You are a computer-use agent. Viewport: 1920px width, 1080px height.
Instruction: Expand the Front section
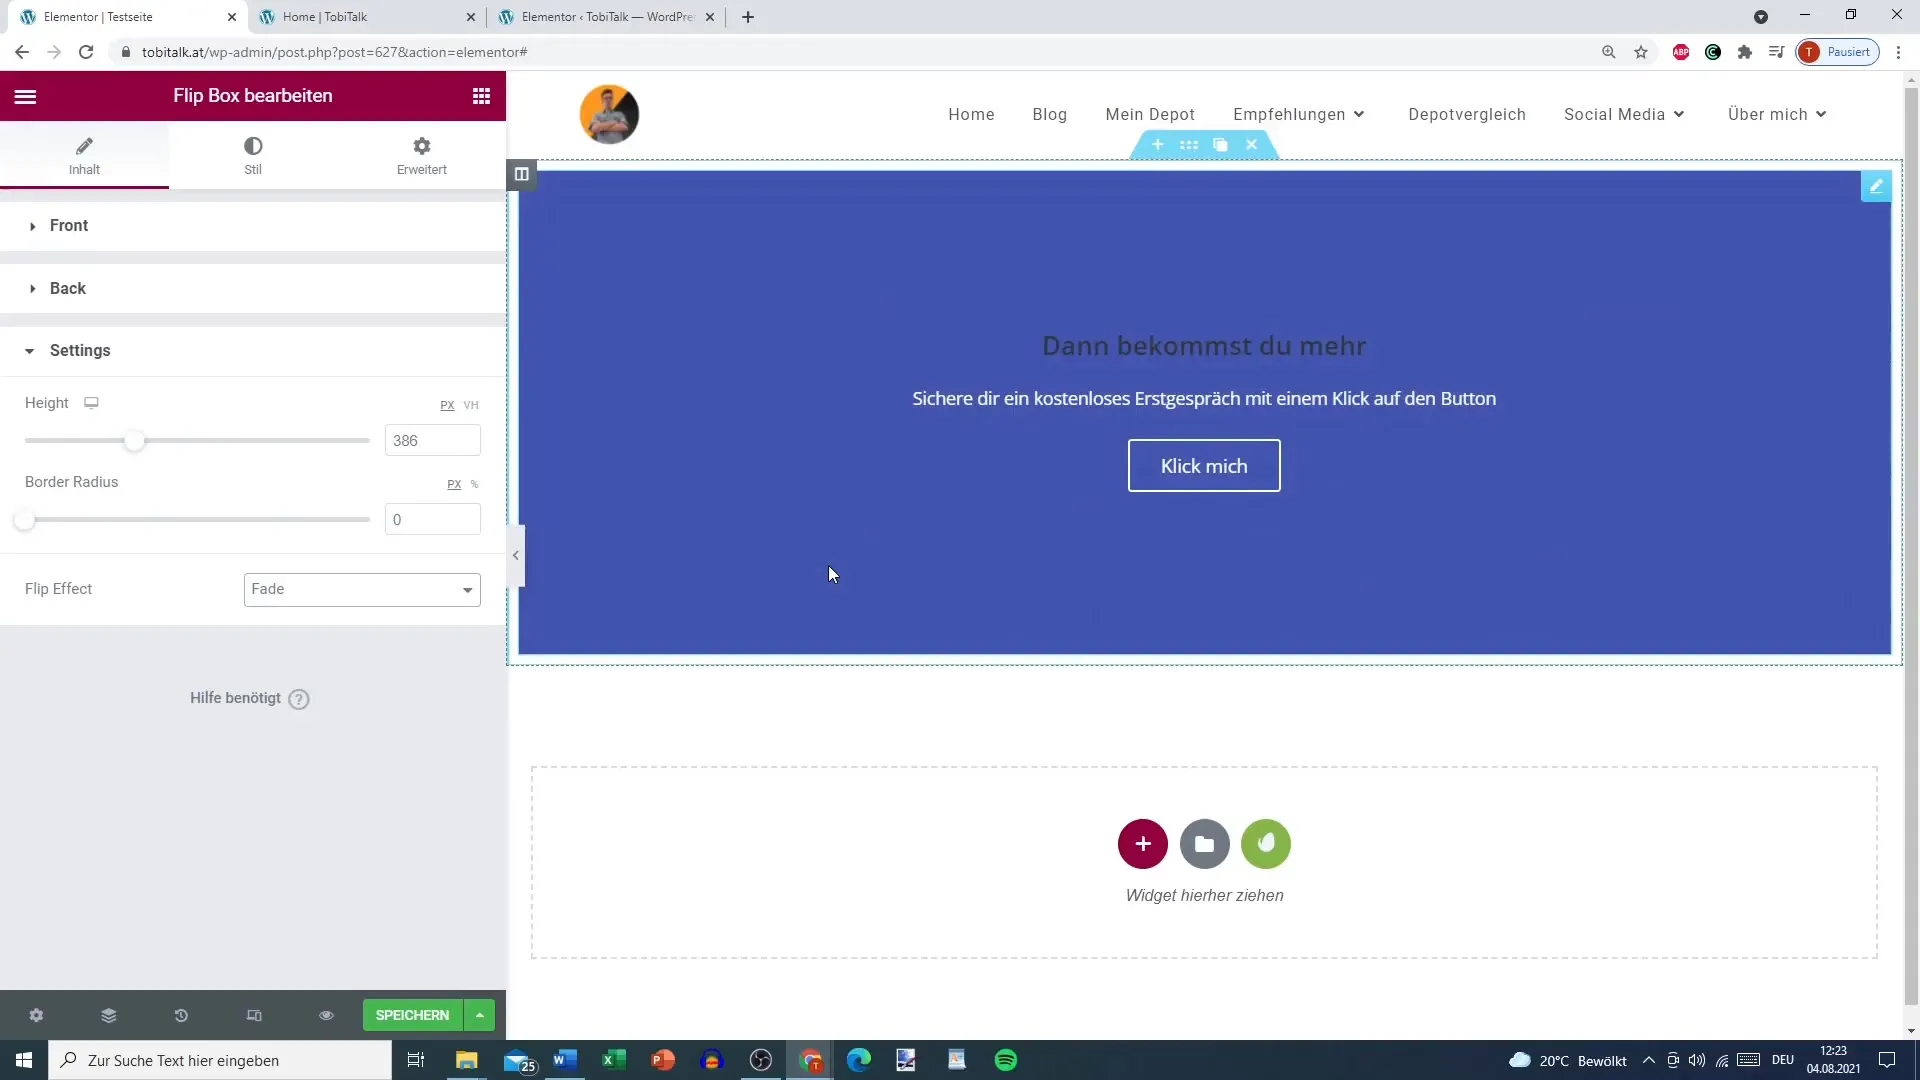[x=253, y=226]
